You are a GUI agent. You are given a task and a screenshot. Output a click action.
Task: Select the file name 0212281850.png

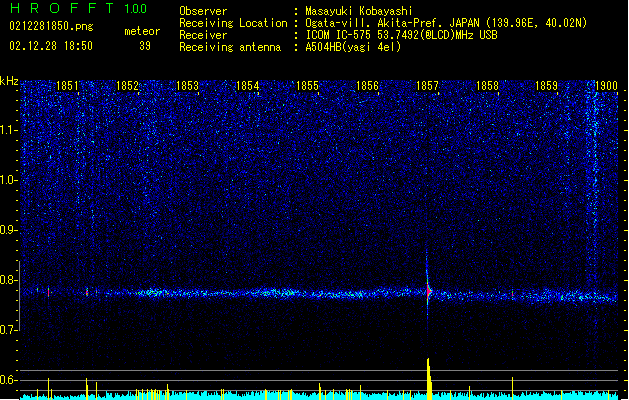pos(51,26)
